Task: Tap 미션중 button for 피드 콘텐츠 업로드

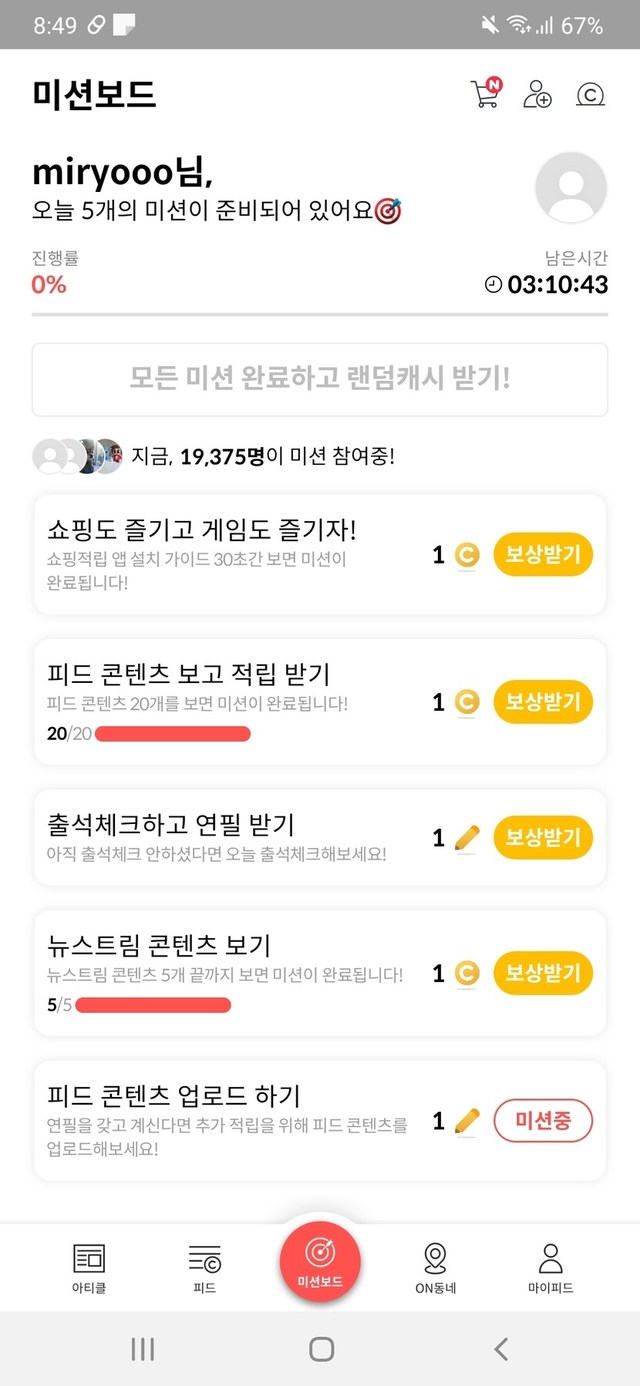Action: click(543, 1121)
